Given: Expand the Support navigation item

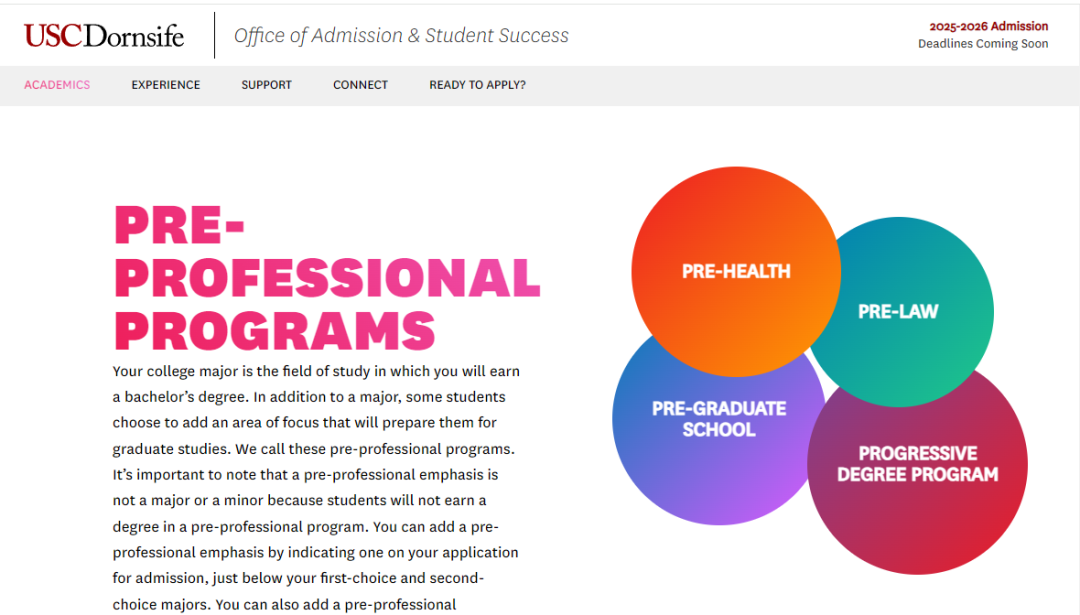Looking at the screenshot, I should click(x=267, y=85).
